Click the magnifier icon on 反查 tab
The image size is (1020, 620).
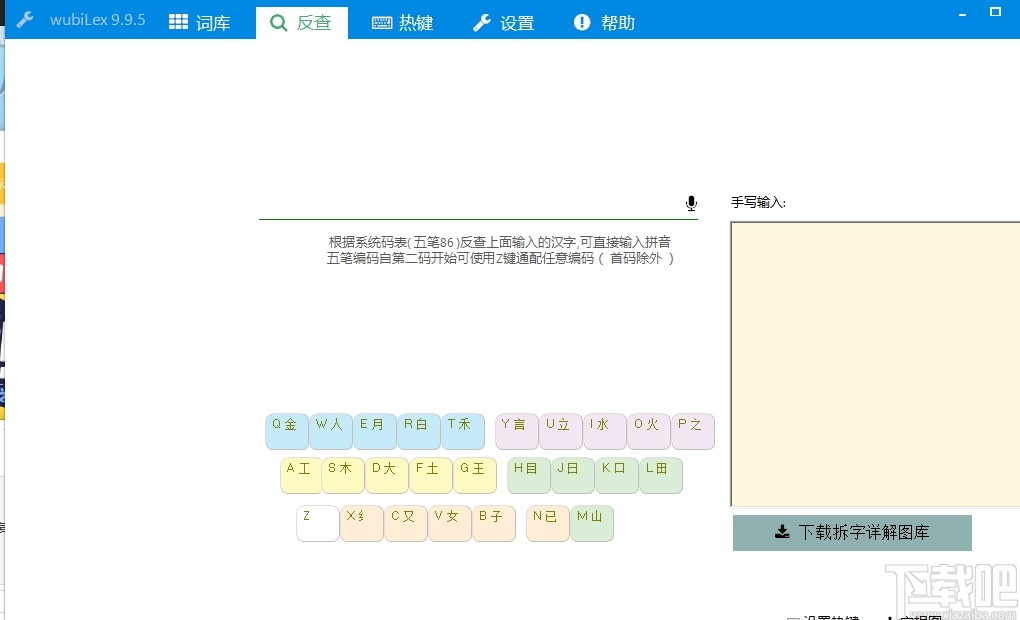click(278, 22)
